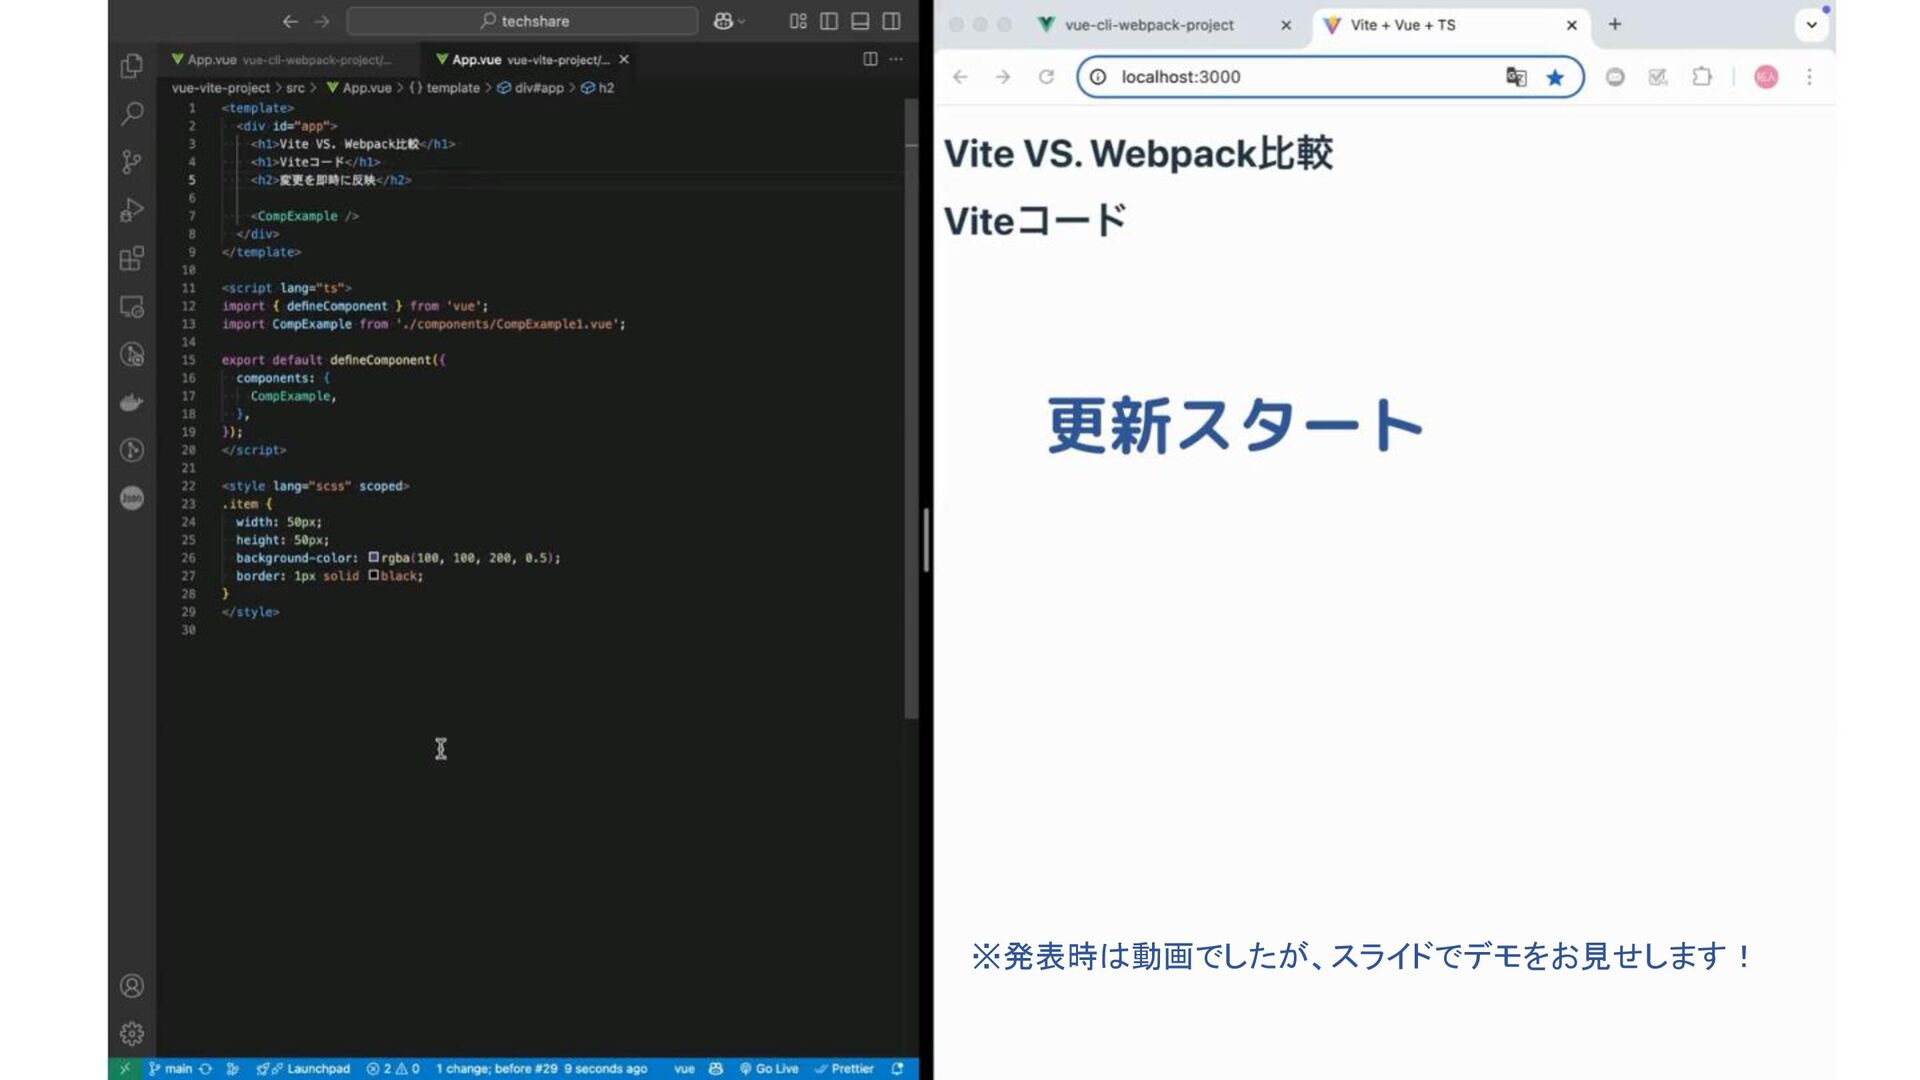
Task: Click '1 change; before #29' blame status
Action: [x=542, y=1069]
